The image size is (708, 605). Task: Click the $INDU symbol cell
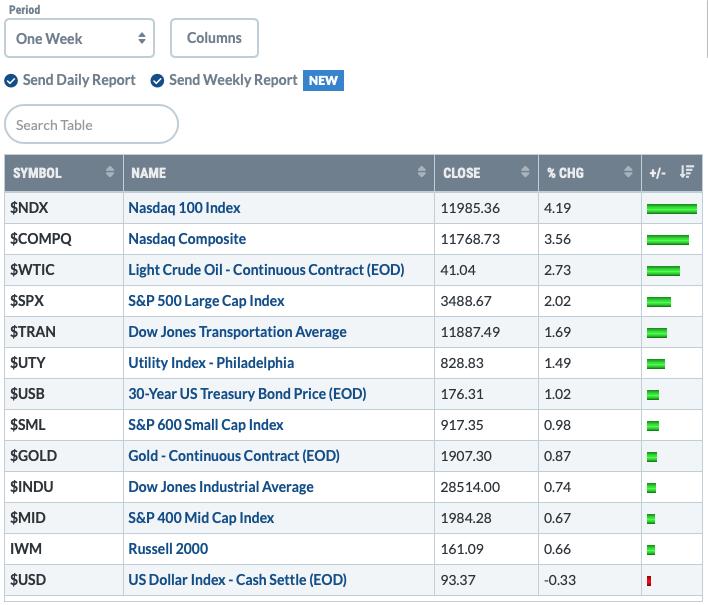click(x=64, y=487)
